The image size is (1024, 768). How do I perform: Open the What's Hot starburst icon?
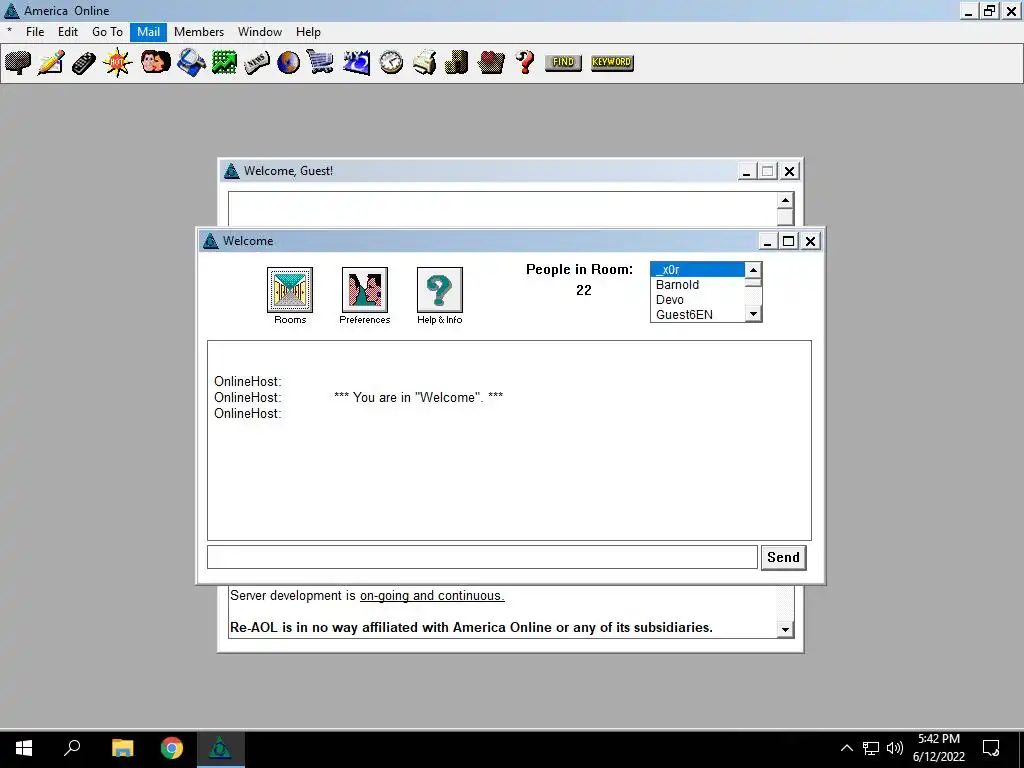point(118,63)
